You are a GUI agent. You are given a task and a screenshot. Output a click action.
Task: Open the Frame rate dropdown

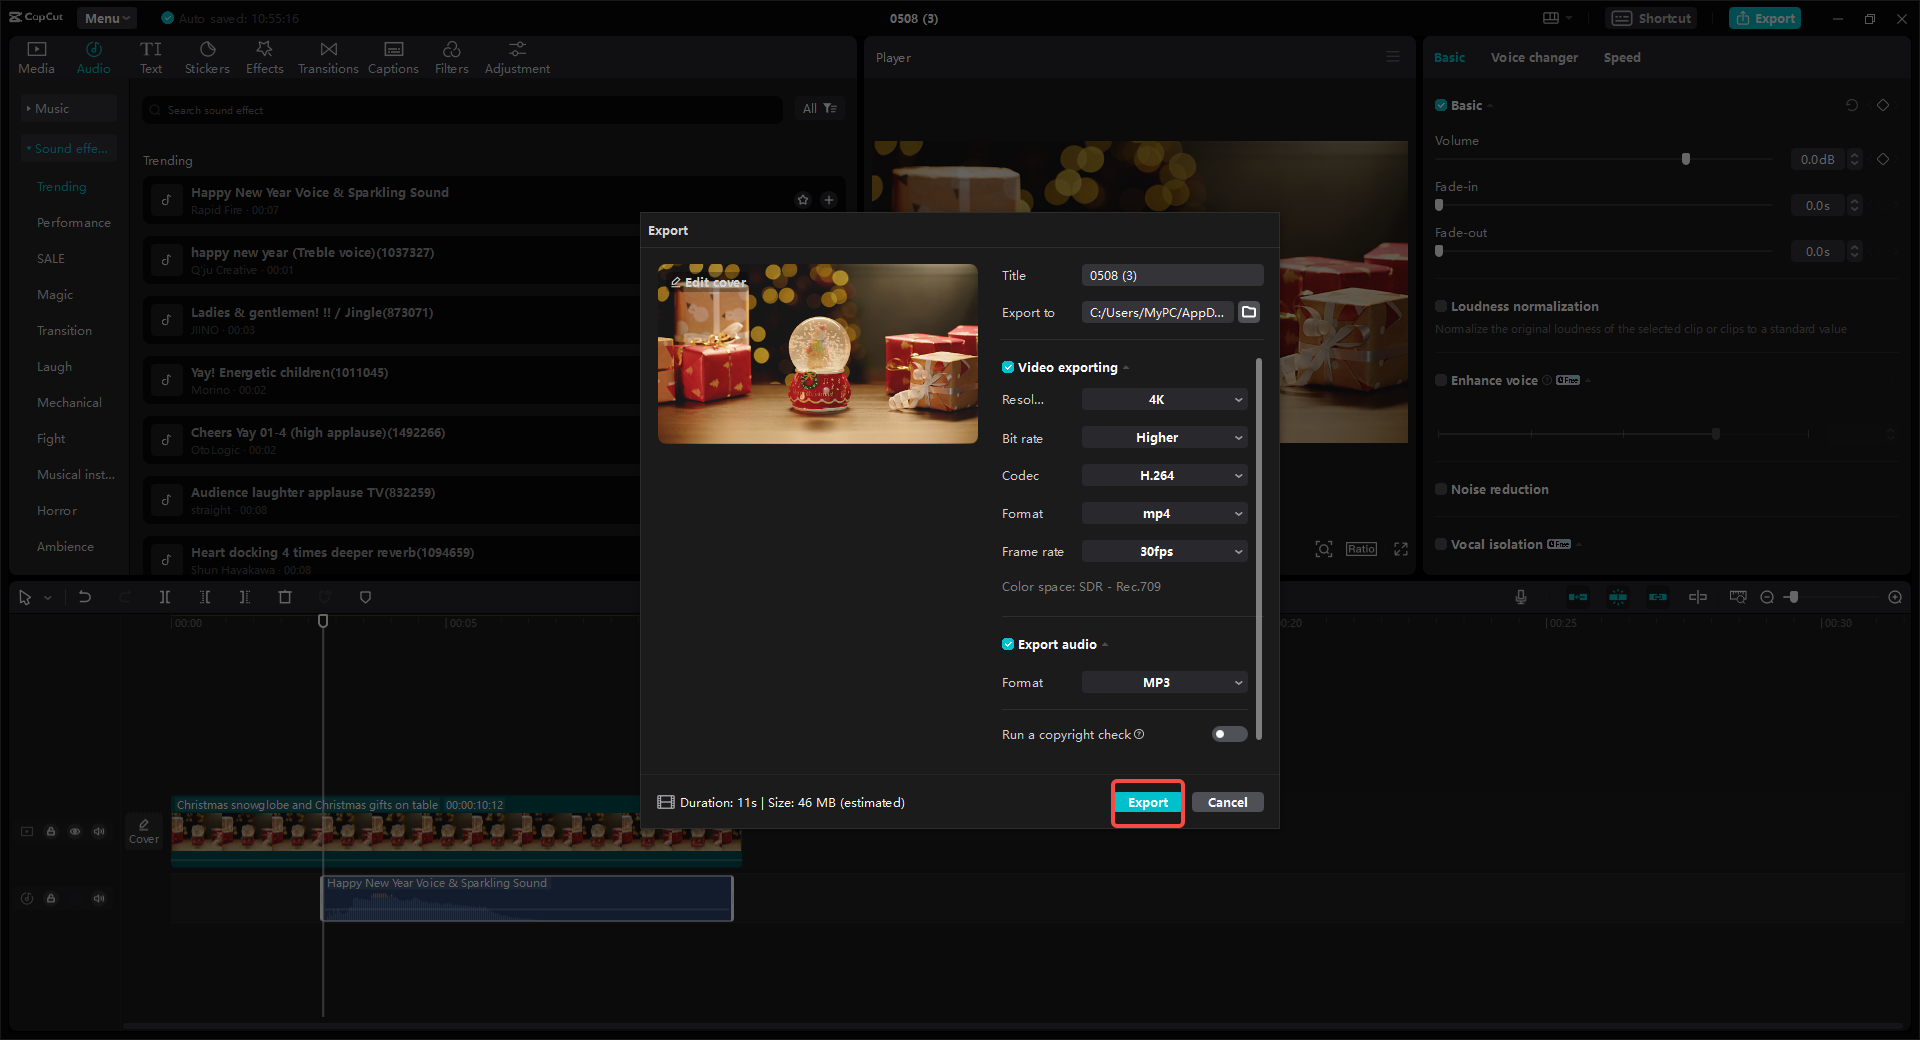pos(1163,551)
